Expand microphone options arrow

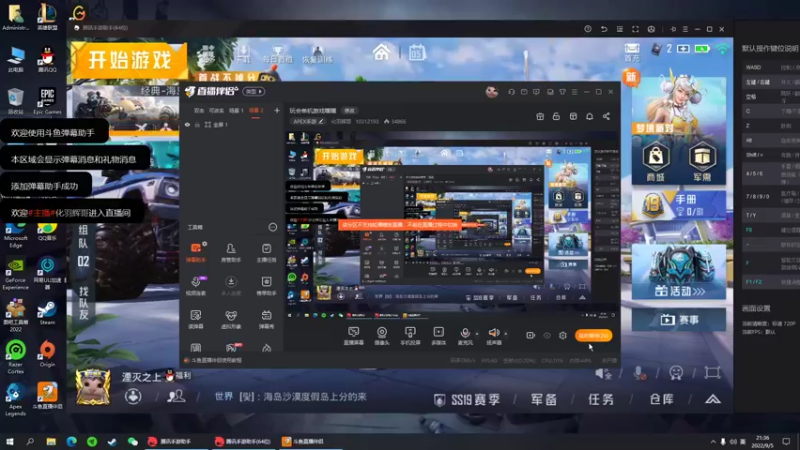[477, 334]
